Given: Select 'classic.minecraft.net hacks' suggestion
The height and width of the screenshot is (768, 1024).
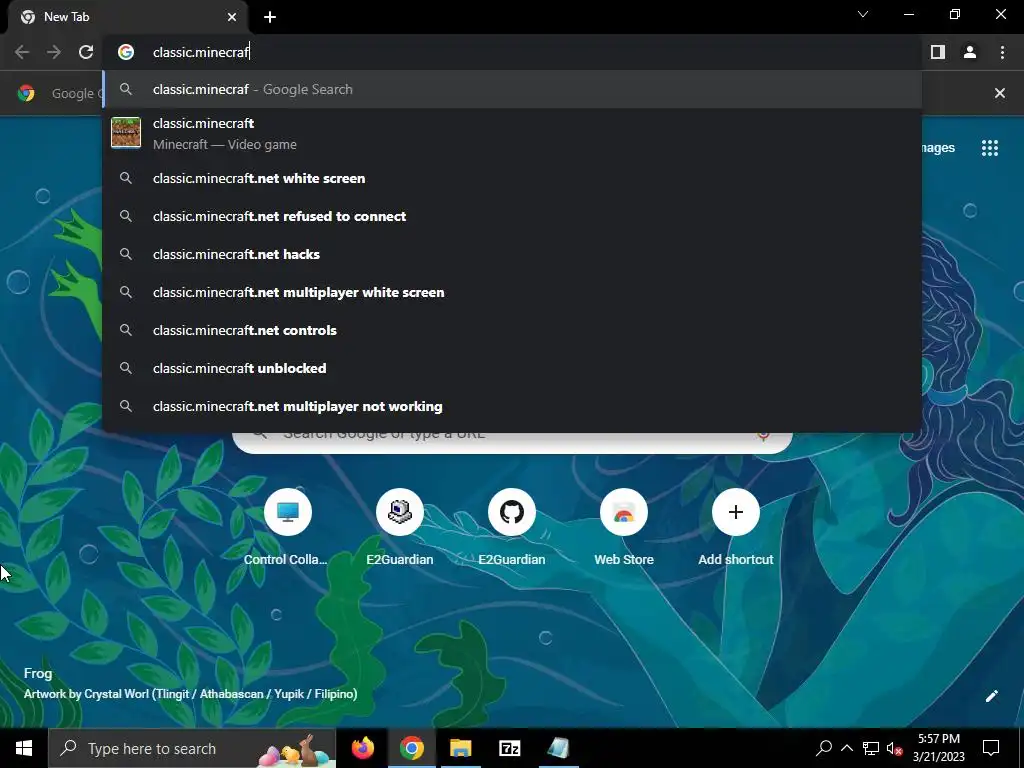Looking at the screenshot, I should click(x=513, y=254).
